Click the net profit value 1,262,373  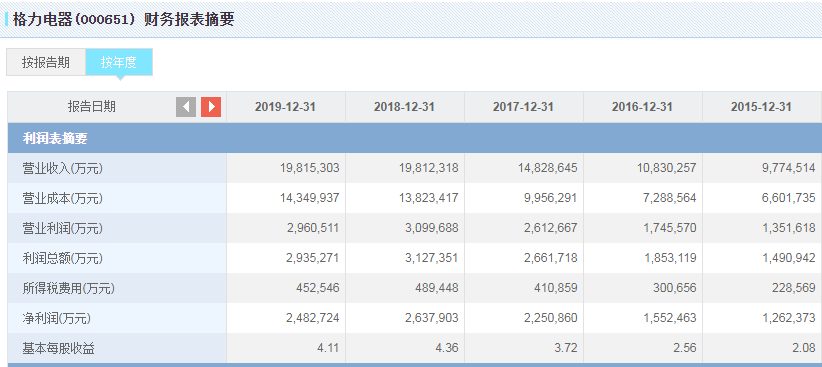(x=788, y=318)
